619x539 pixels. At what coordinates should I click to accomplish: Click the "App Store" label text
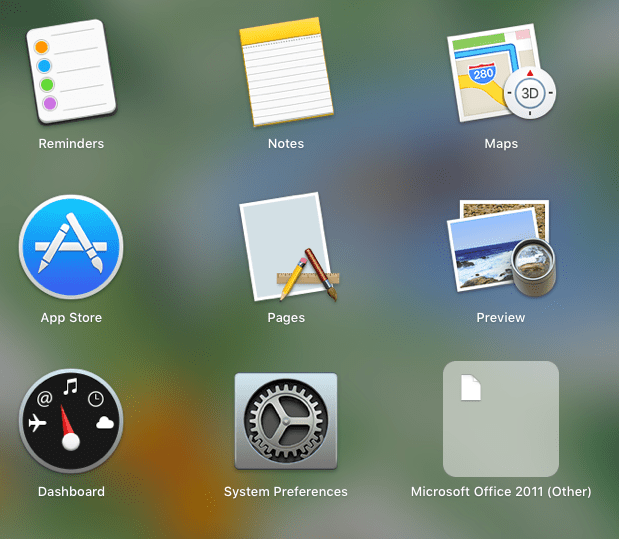(x=71, y=317)
